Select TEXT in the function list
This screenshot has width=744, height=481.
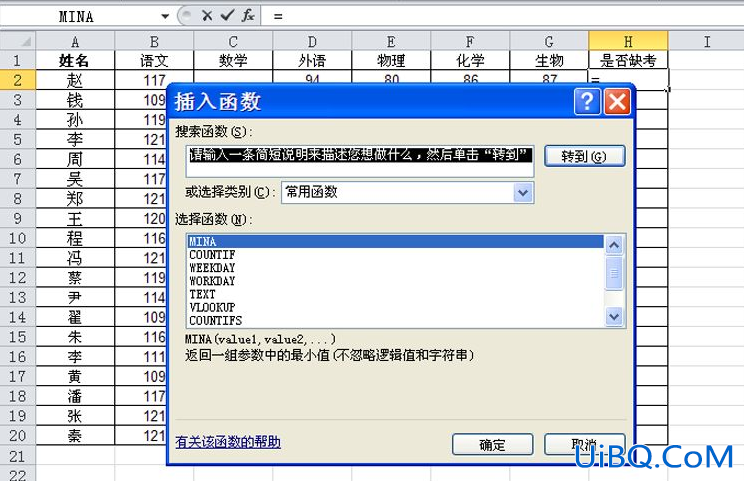[396, 294]
